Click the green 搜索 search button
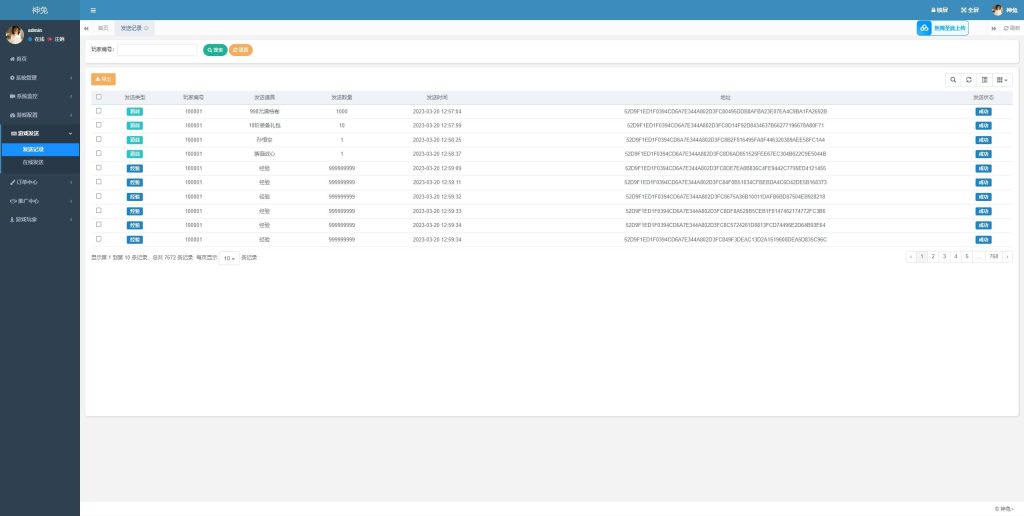 pyautogui.click(x=215, y=49)
